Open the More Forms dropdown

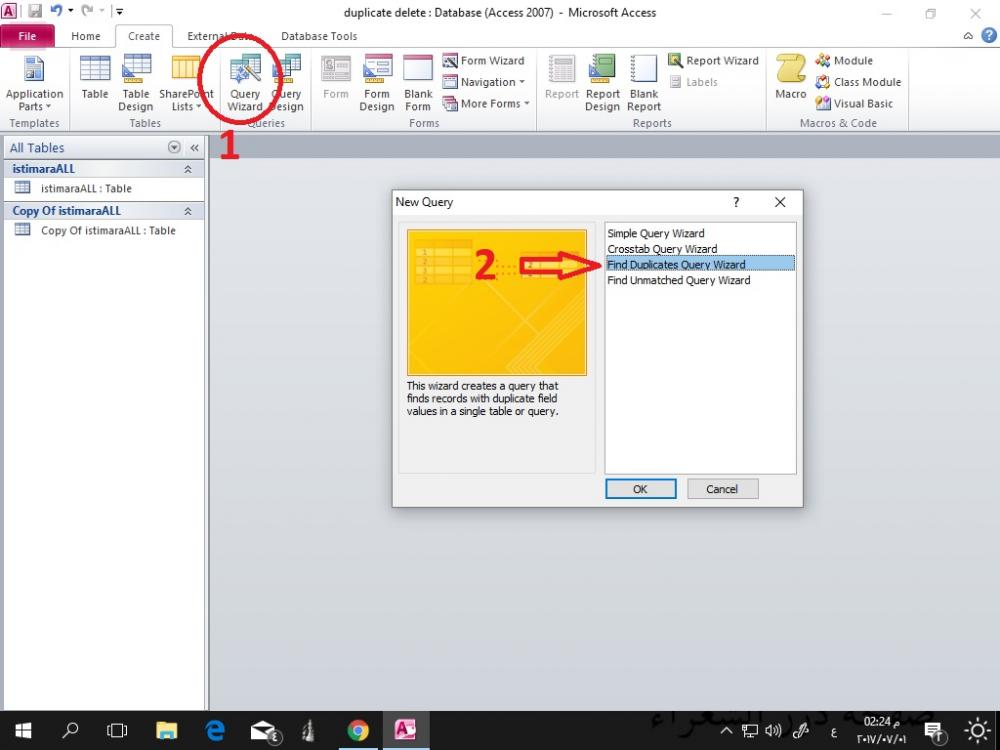click(x=486, y=103)
